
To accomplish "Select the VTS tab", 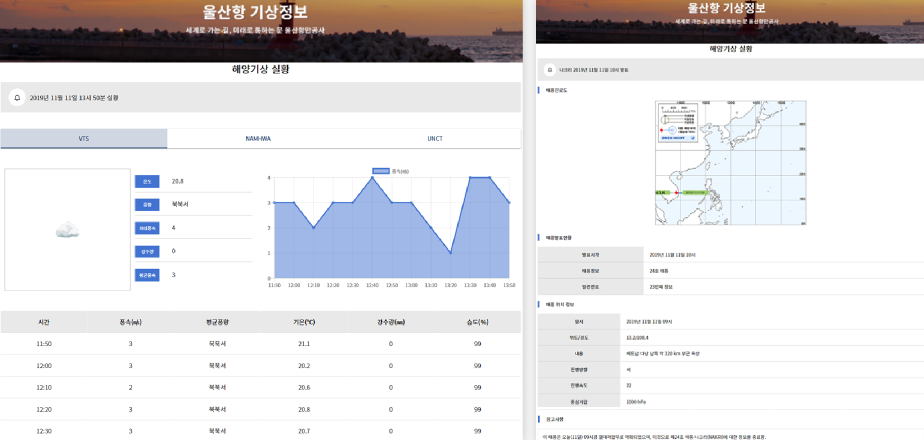I will [84, 139].
